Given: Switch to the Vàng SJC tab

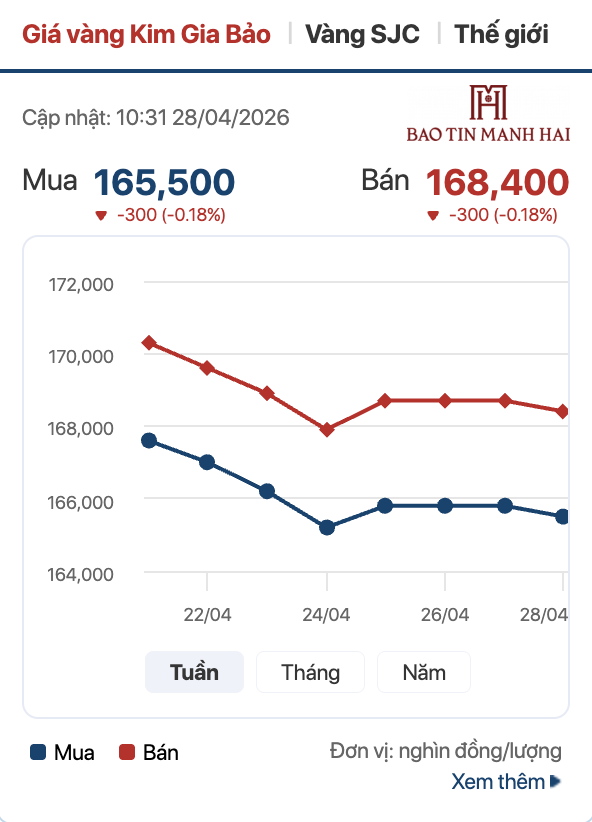Looking at the screenshot, I should point(362,33).
